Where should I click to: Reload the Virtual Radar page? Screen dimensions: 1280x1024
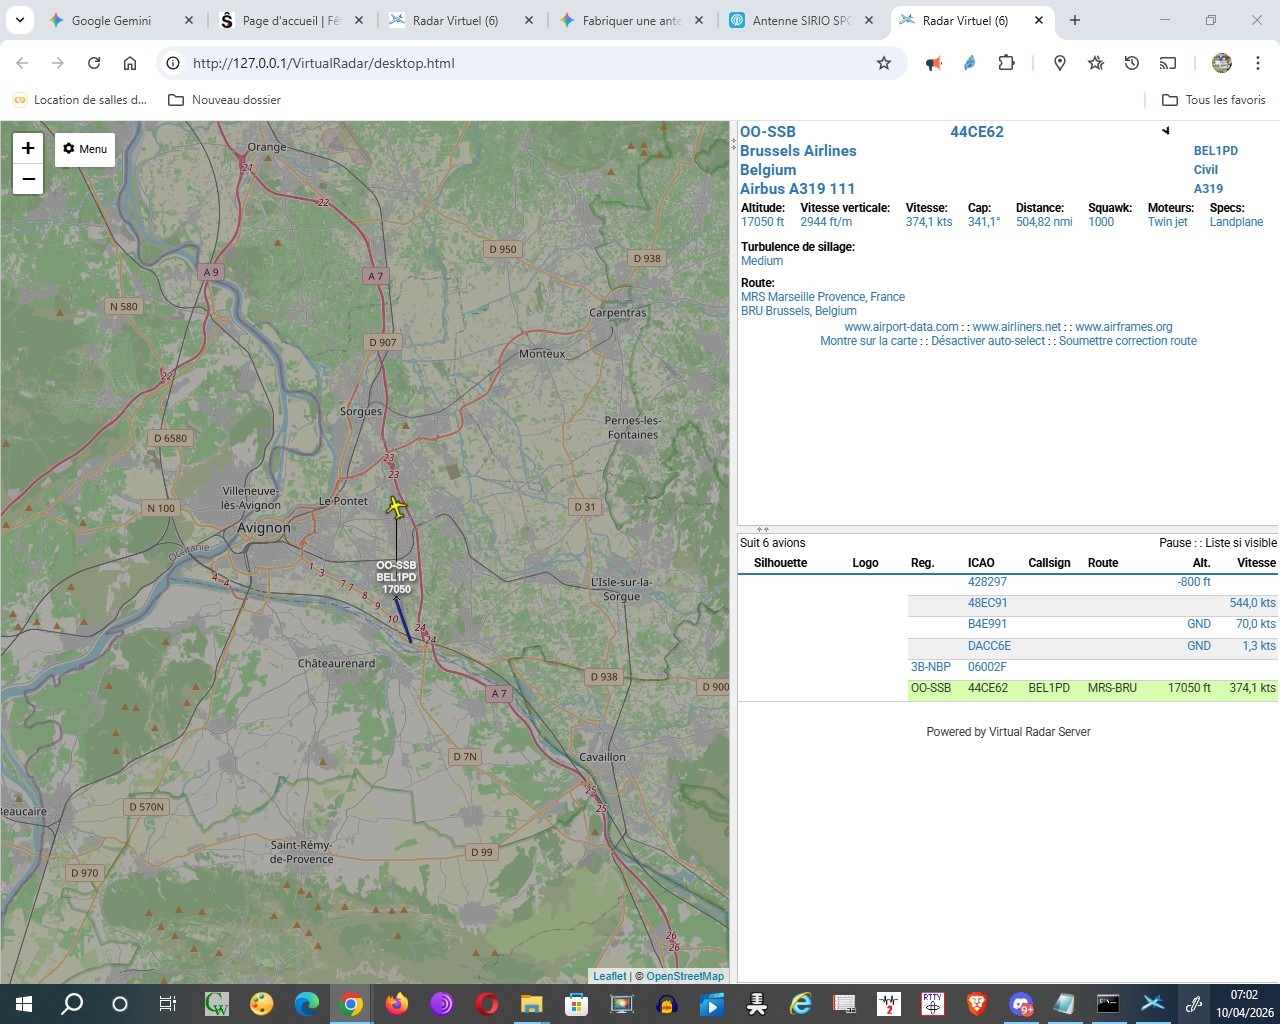pyautogui.click(x=94, y=63)
